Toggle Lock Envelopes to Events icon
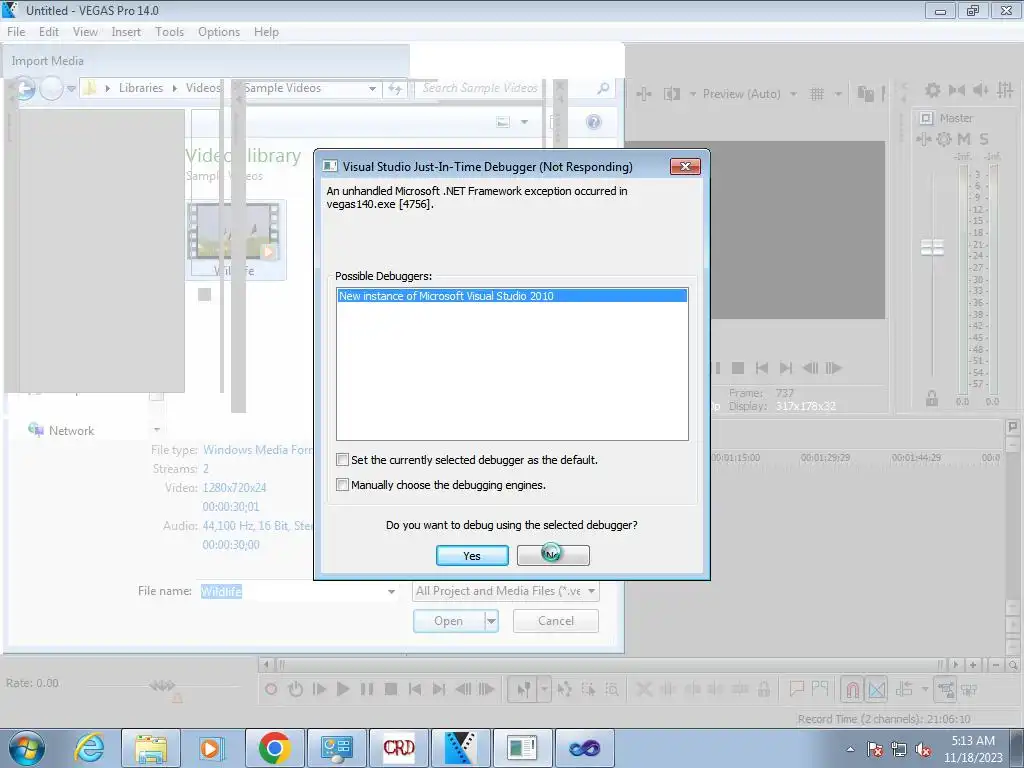The image size is (1024, 768). tap(946, 689)
